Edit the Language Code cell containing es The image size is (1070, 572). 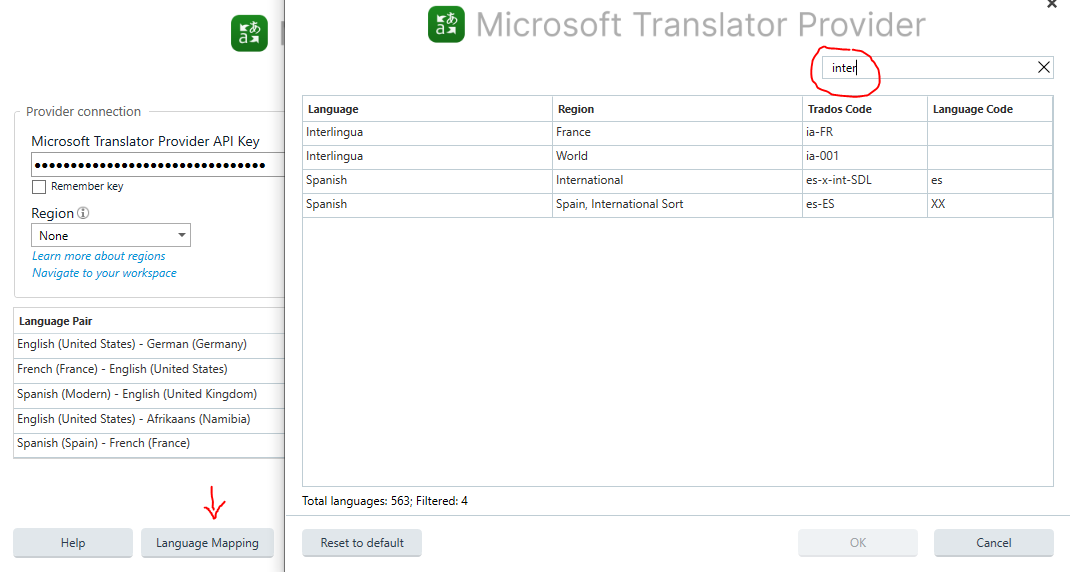click(x=989, y=180)
